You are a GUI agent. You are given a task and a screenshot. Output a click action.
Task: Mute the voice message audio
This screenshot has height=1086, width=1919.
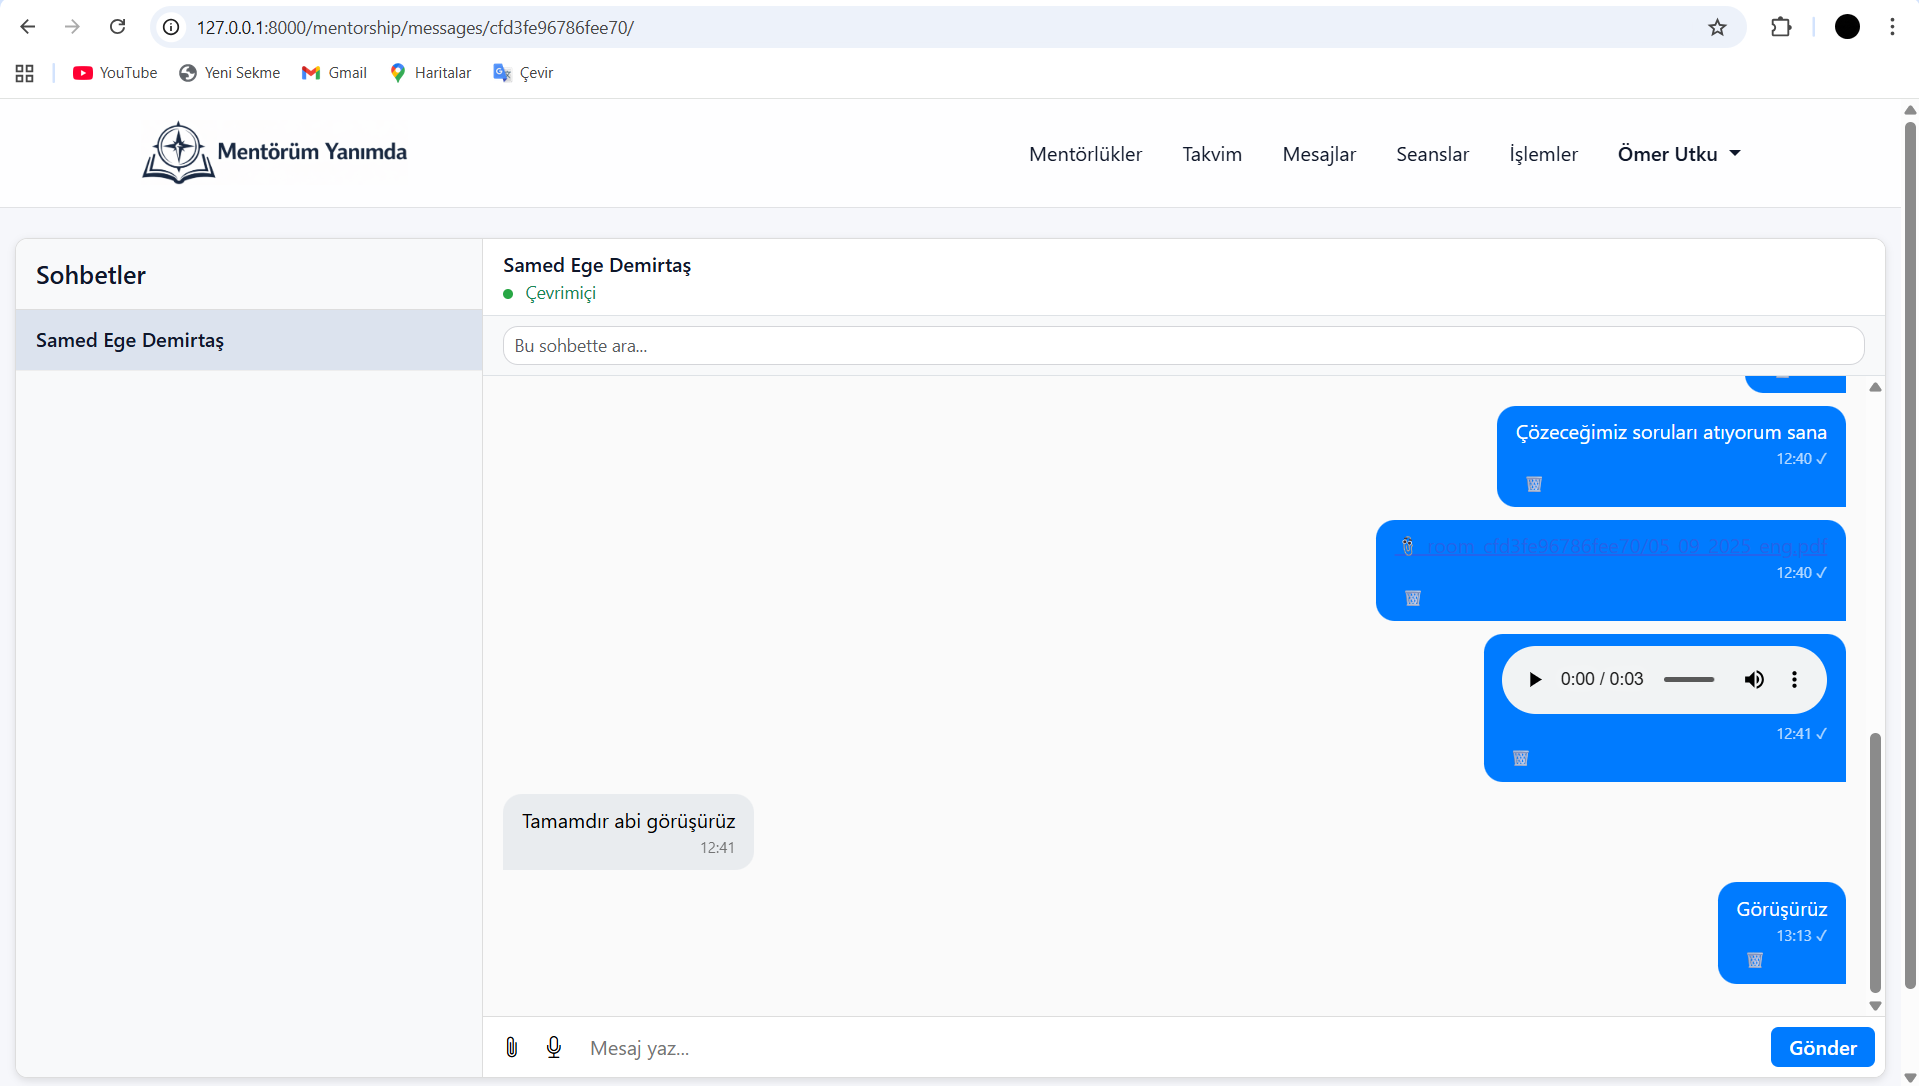(1754, 680)
